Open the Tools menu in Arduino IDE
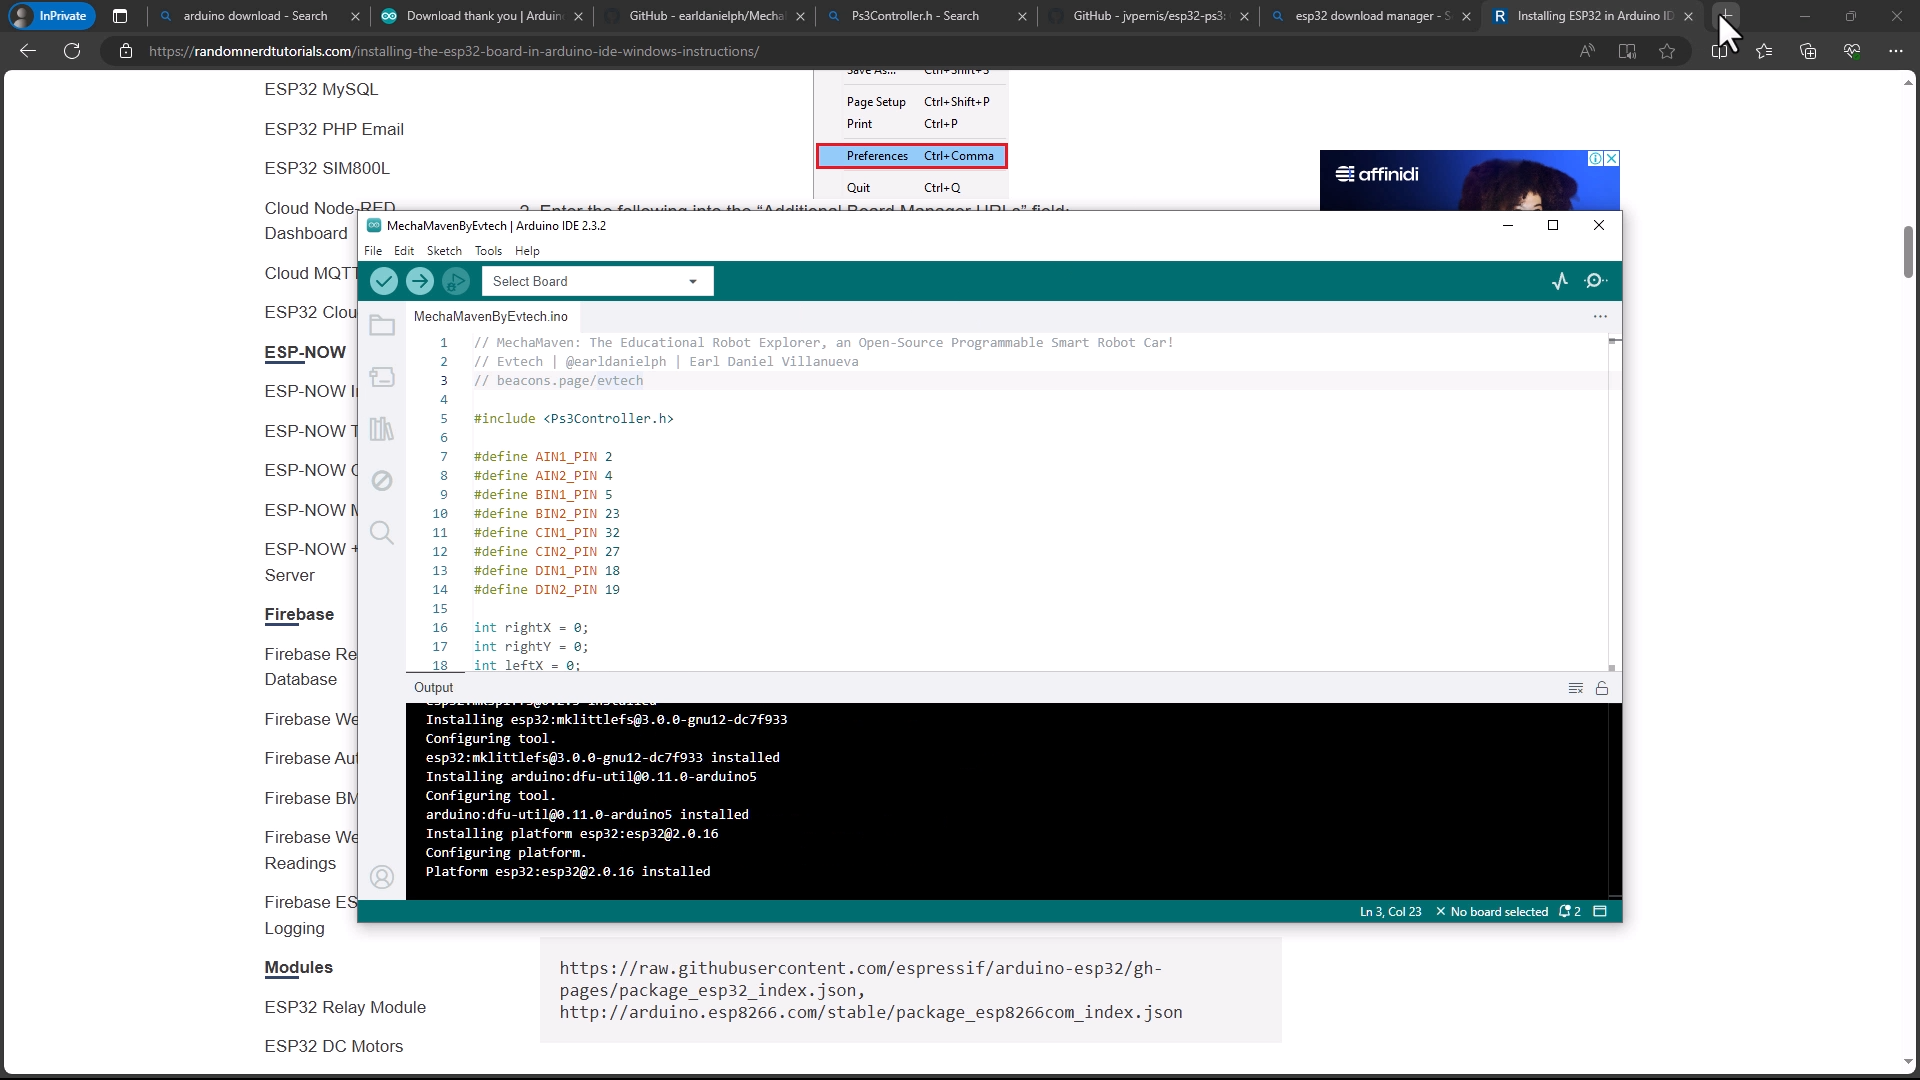 click(488, 251)
